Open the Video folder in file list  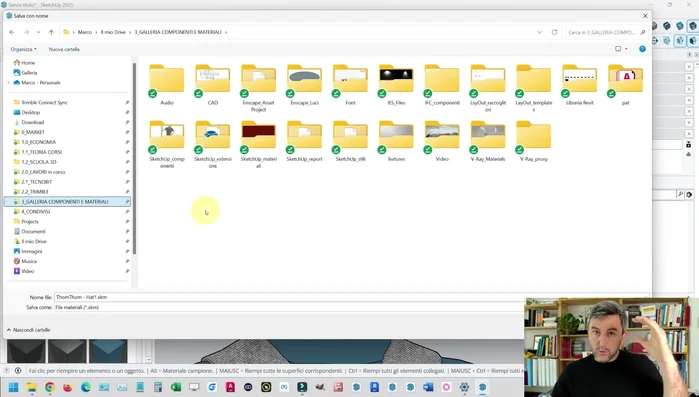pyautogui.click(x=442, y=141)
